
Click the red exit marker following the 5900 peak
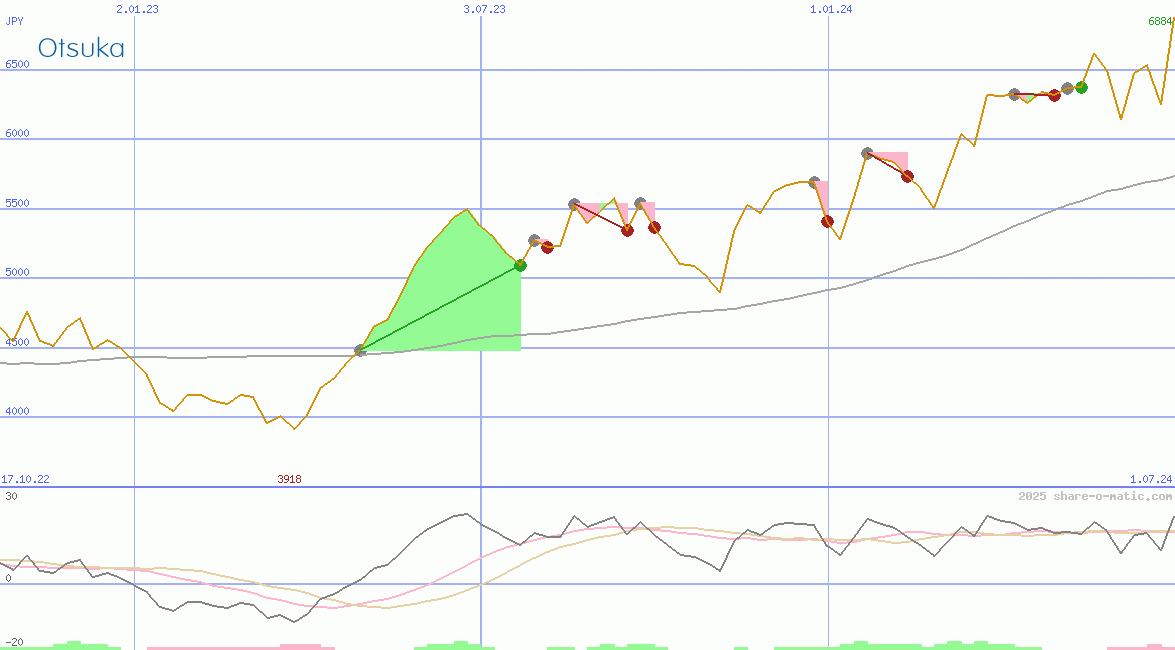(907, 176)
